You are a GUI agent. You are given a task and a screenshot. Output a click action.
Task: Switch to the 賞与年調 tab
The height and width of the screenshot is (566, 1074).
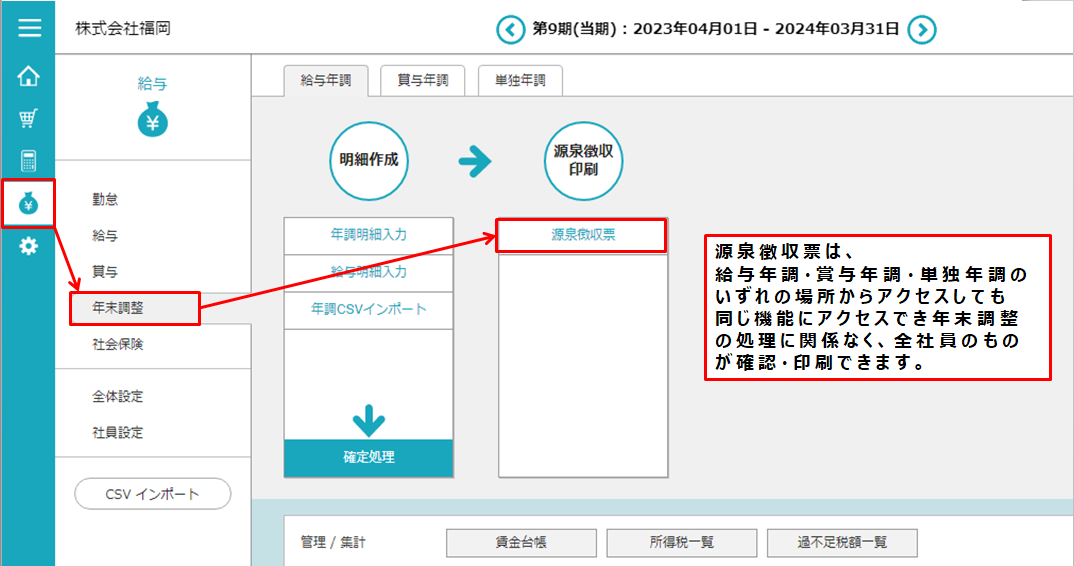click(422, 81)
